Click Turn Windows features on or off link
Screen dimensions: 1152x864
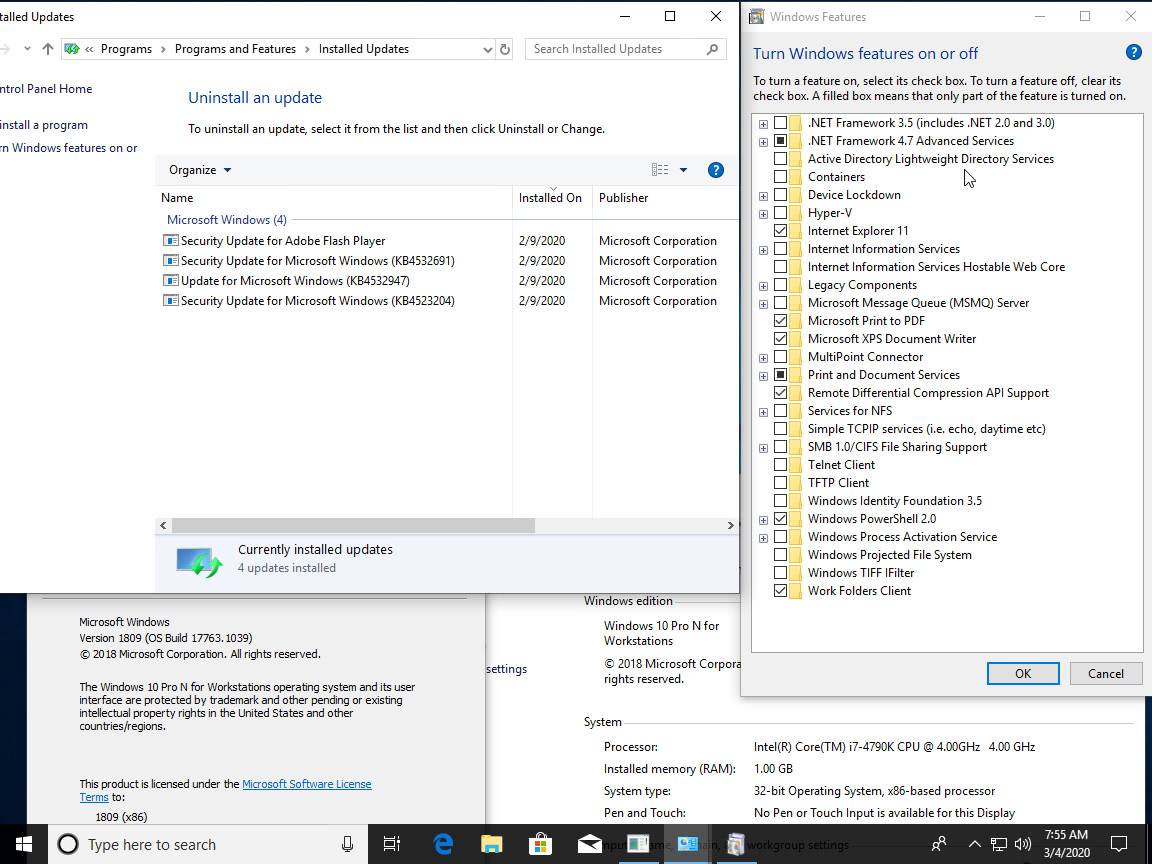[69, 148]
